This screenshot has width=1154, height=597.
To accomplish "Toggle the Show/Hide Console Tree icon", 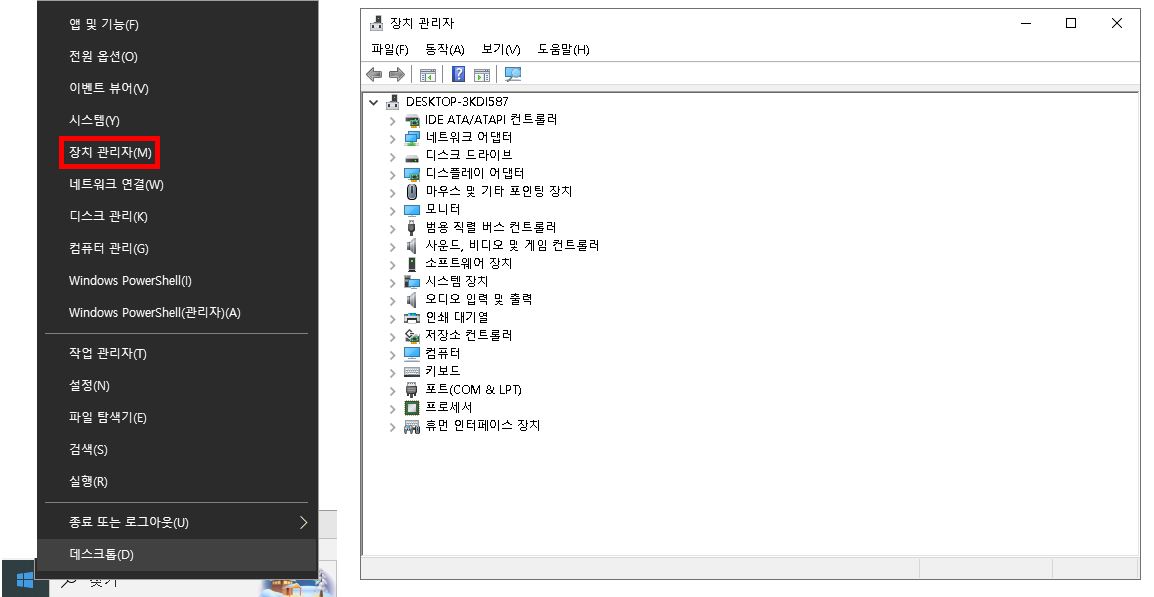I will click(x=427, y=73).
